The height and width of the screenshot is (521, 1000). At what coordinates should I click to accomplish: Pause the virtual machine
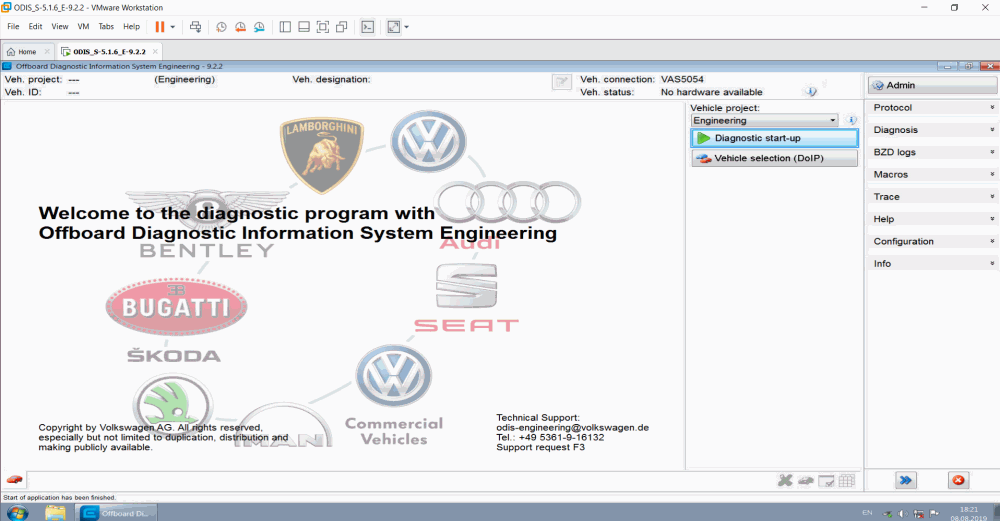159,27
